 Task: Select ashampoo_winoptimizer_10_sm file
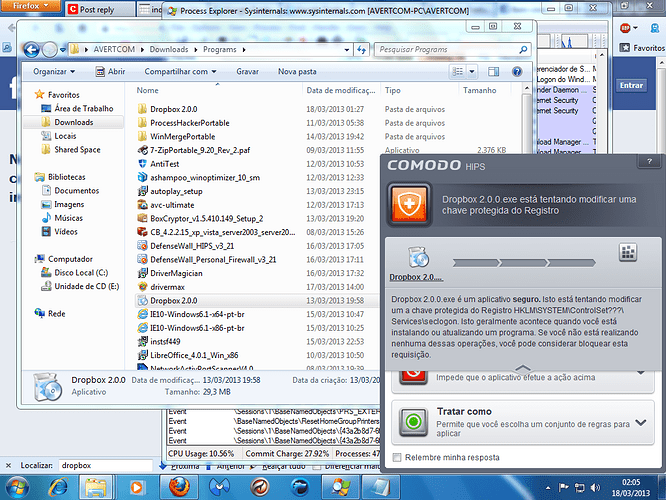(205, 178)
